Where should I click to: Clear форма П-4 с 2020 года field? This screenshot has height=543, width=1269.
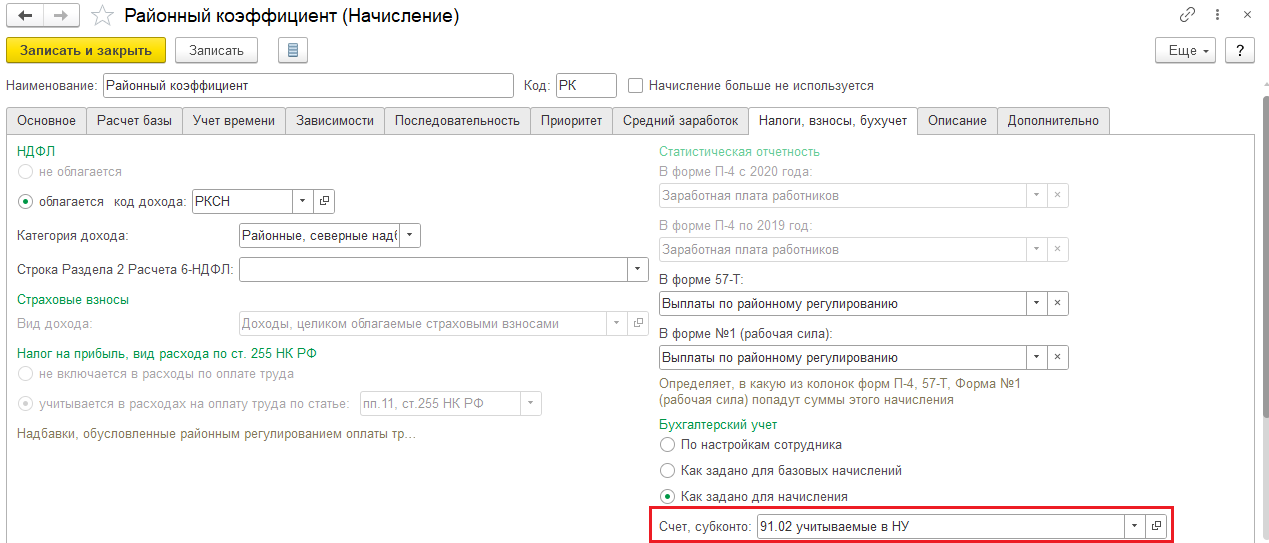(1058, 195)
